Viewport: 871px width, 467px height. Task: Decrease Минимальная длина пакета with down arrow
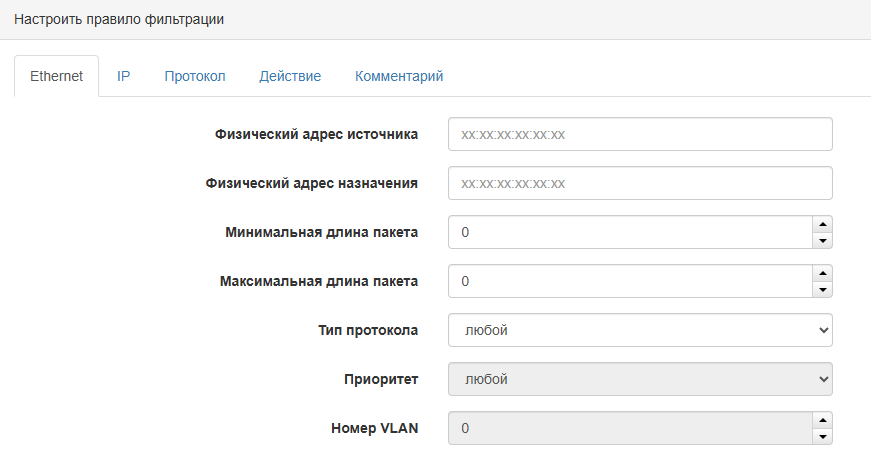click(822, 241)
